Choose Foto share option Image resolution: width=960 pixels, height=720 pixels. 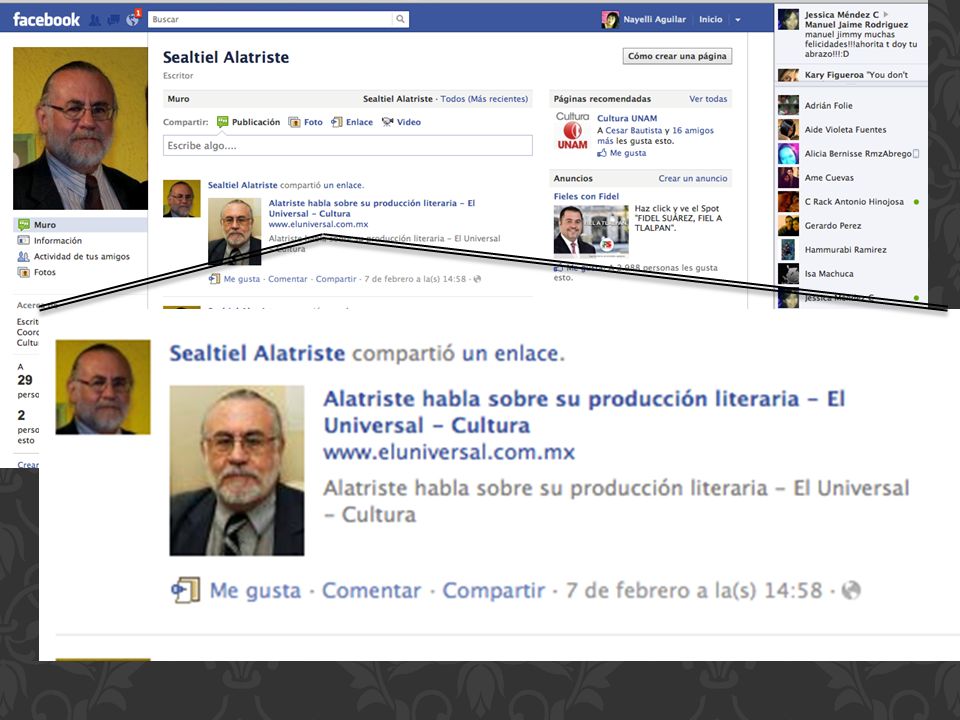pyautogui.click(x=306, y=122)
